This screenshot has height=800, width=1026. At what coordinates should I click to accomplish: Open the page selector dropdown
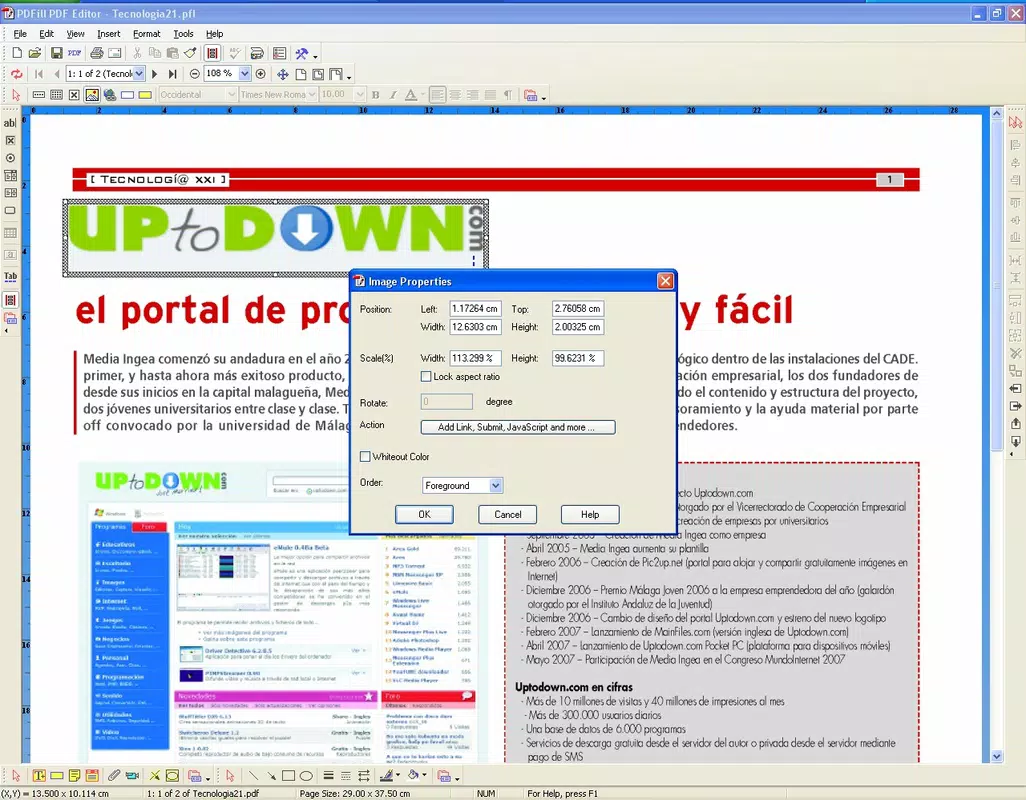139,74
